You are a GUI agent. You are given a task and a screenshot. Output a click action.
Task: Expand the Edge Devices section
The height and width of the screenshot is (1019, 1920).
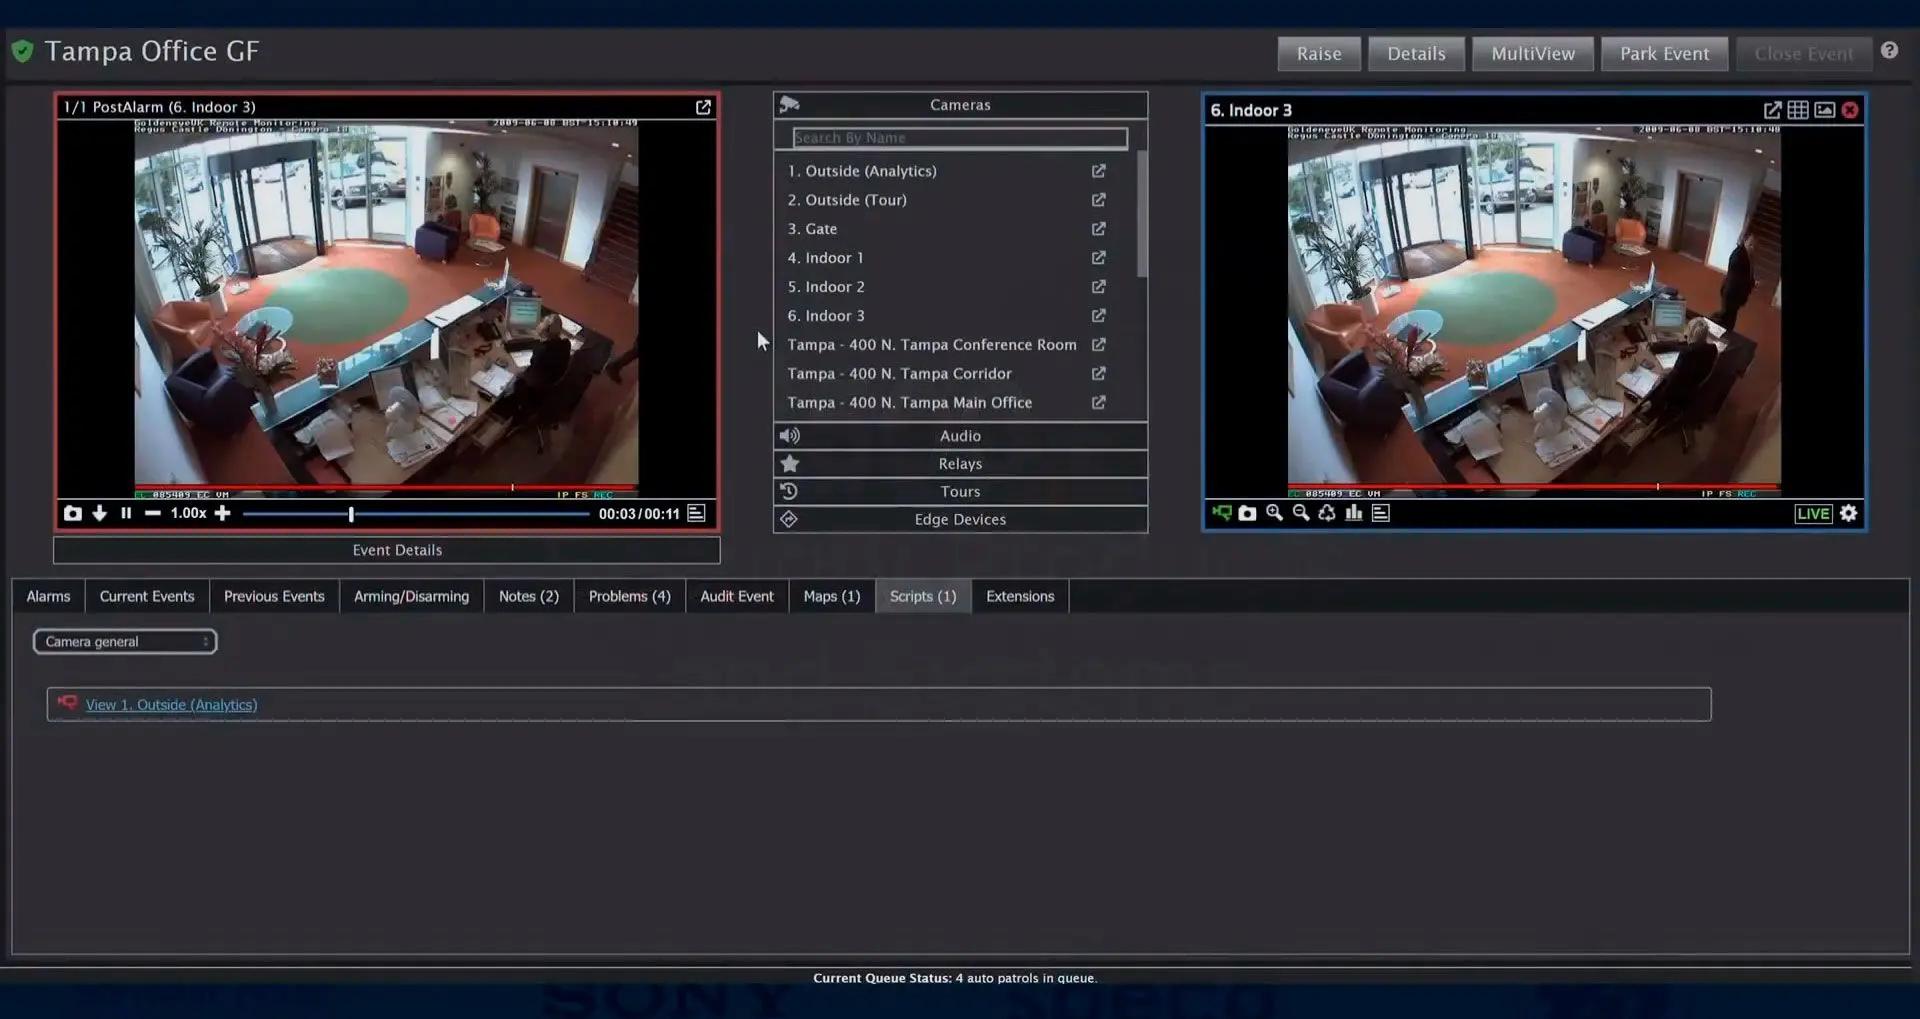[959, 520]
